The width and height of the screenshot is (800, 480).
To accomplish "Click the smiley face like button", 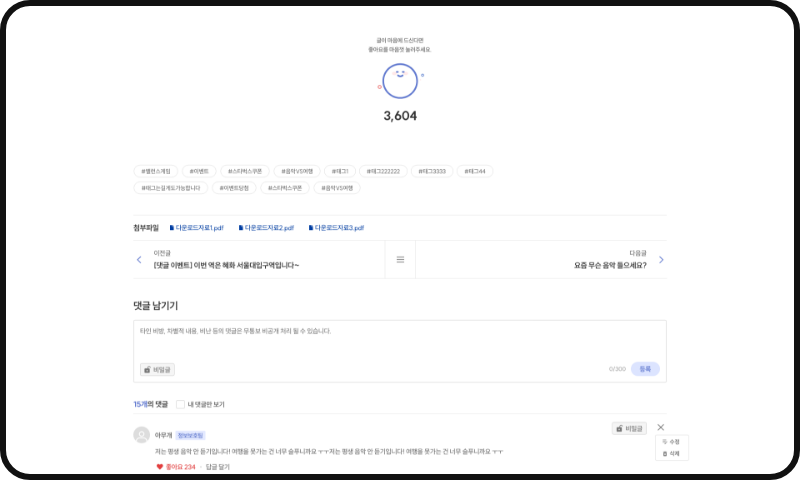I will click(400, 80).
